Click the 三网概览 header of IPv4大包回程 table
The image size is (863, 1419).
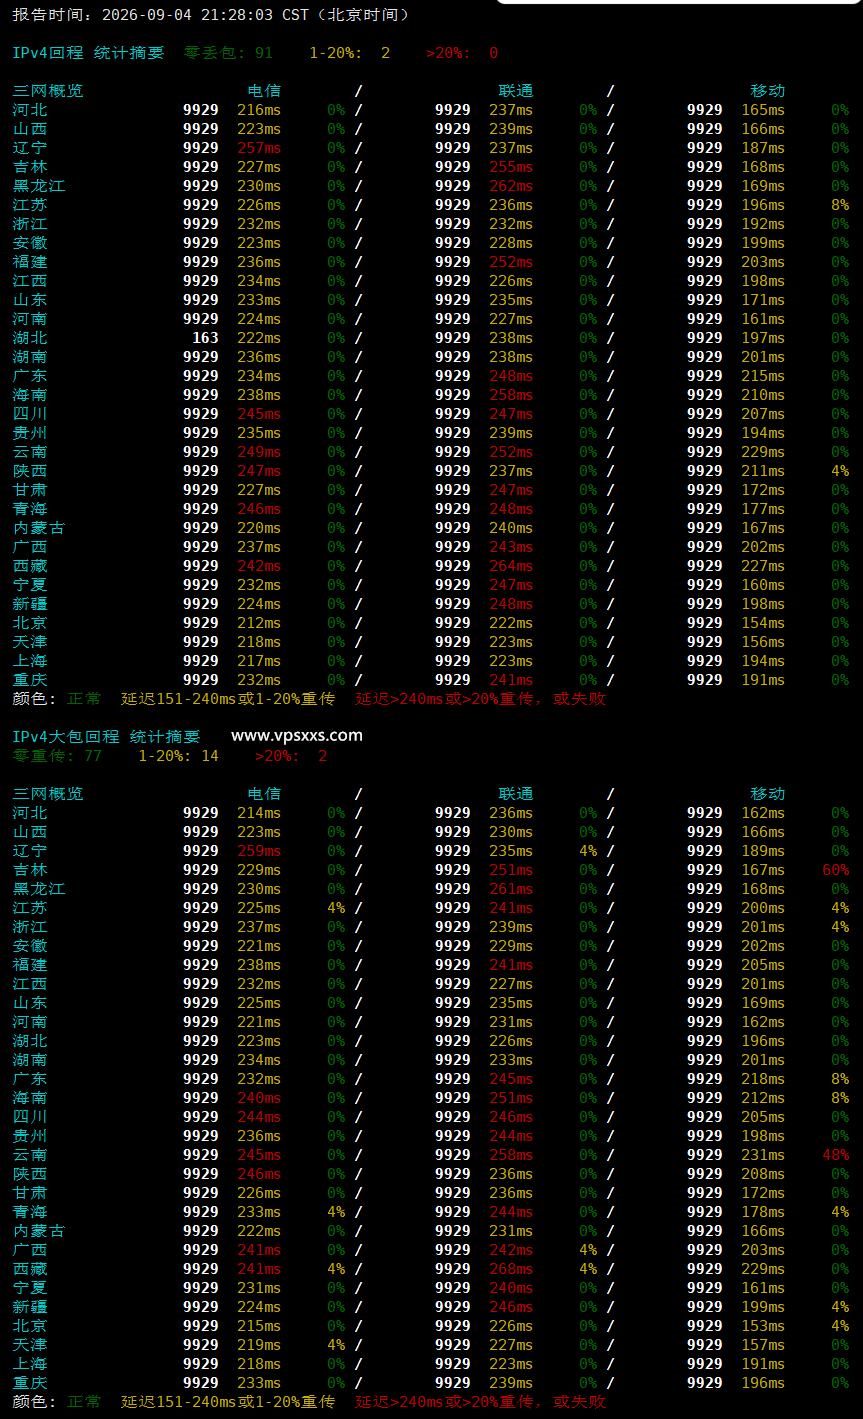click(48, 794)
